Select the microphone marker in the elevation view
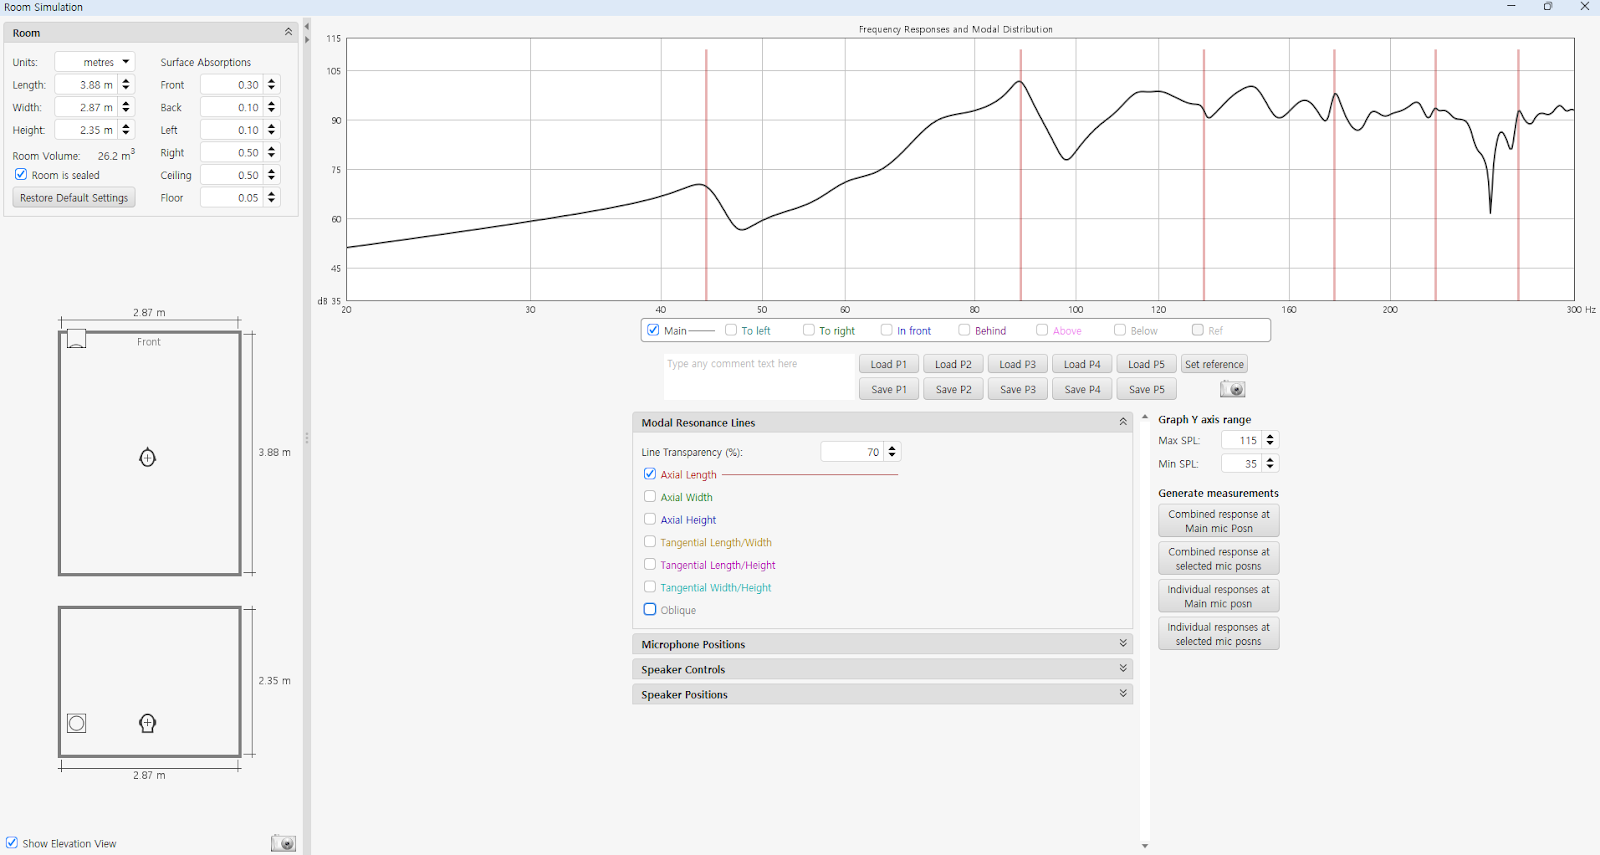This screenshot has height=855, width=1600. pyautogui.click(x=147, y=723)
